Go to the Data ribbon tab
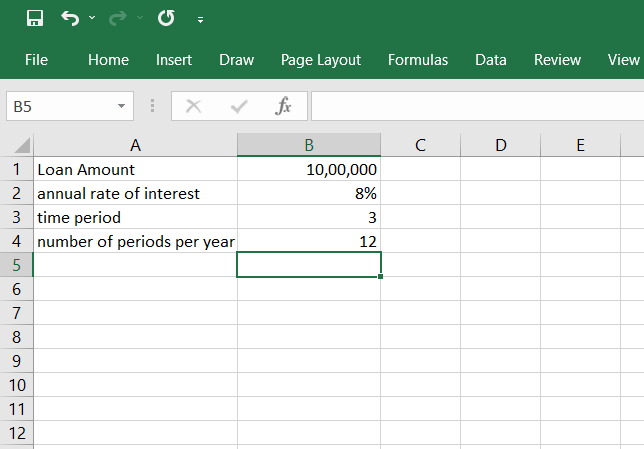644x449 pixels. [x=491, y=60]
